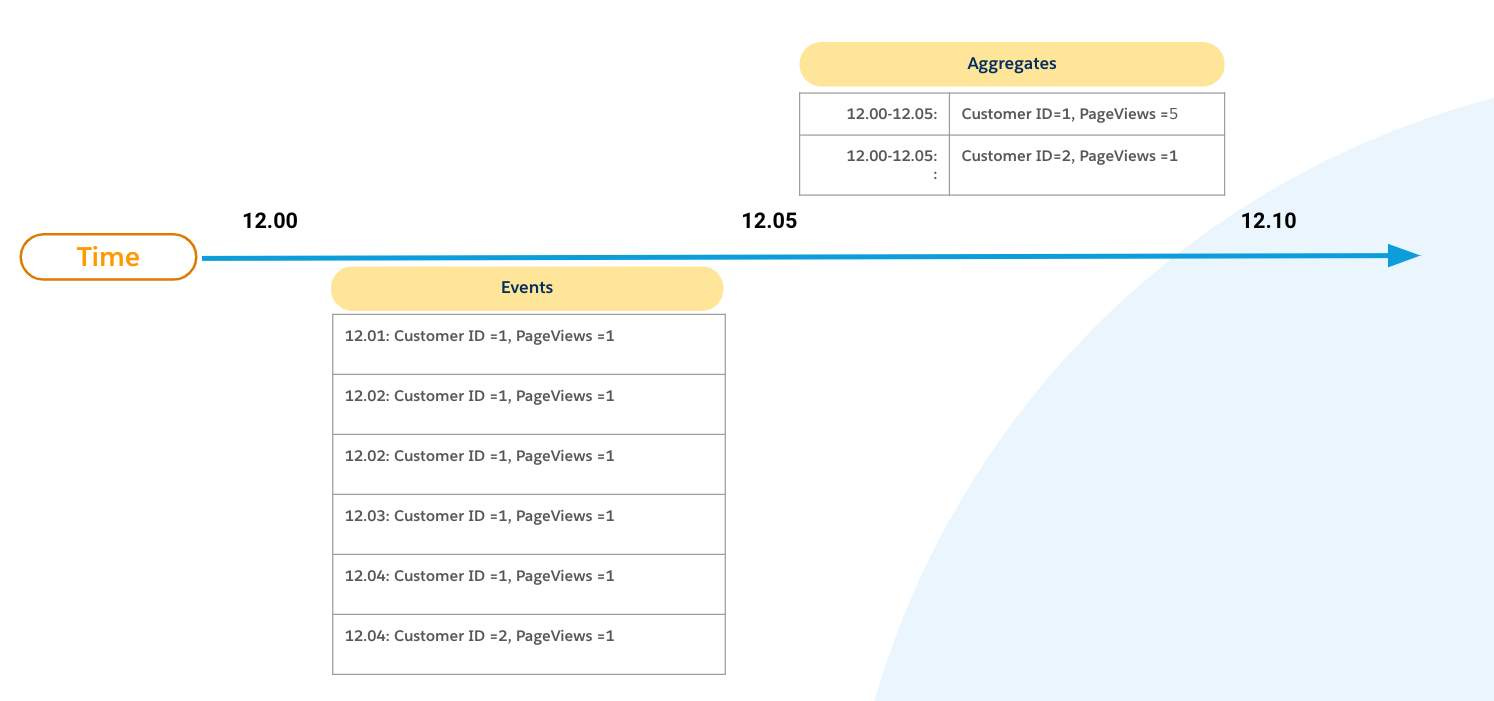Viewport: 1494px width, 701px height.
Task: Select the Aggregates header banner
Action: coord(1012,64)
